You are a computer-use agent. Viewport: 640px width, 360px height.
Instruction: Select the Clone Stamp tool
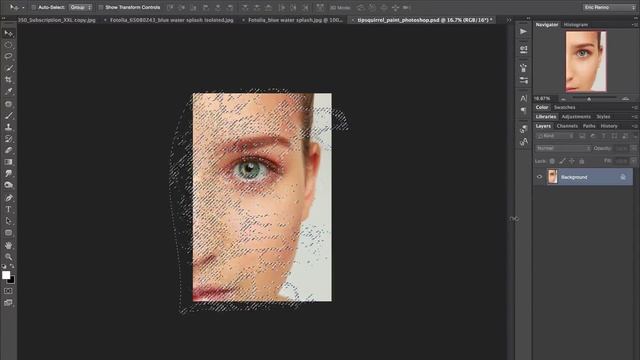(x=9, y=127)
